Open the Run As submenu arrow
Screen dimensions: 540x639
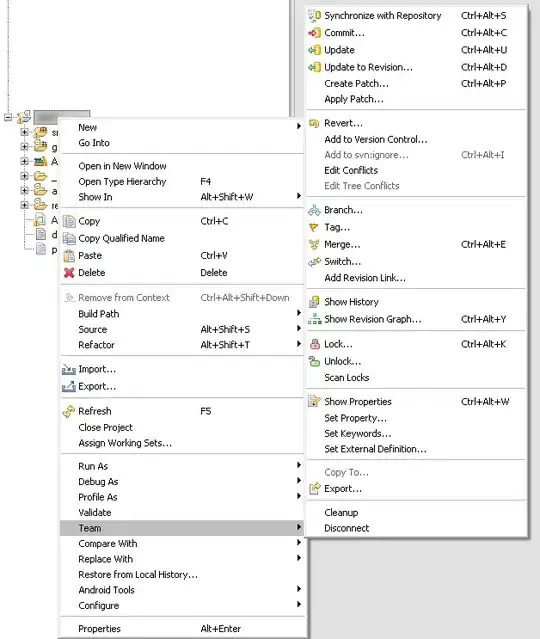pos(299,465)
